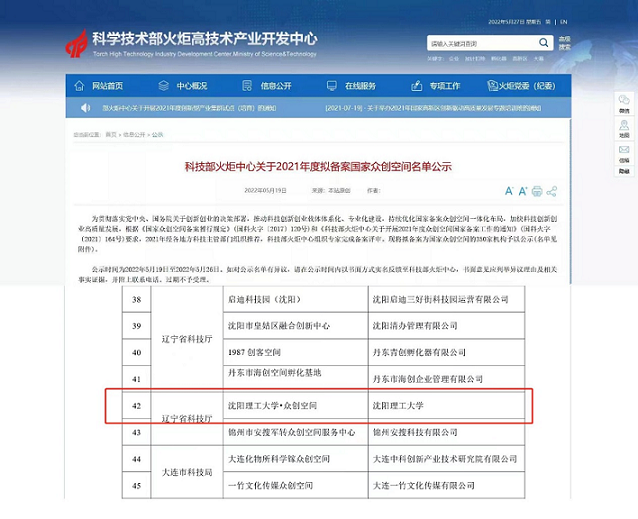Click the Torch Center flame logo
The width and height of the screenshot is (638, 519).
75,43
